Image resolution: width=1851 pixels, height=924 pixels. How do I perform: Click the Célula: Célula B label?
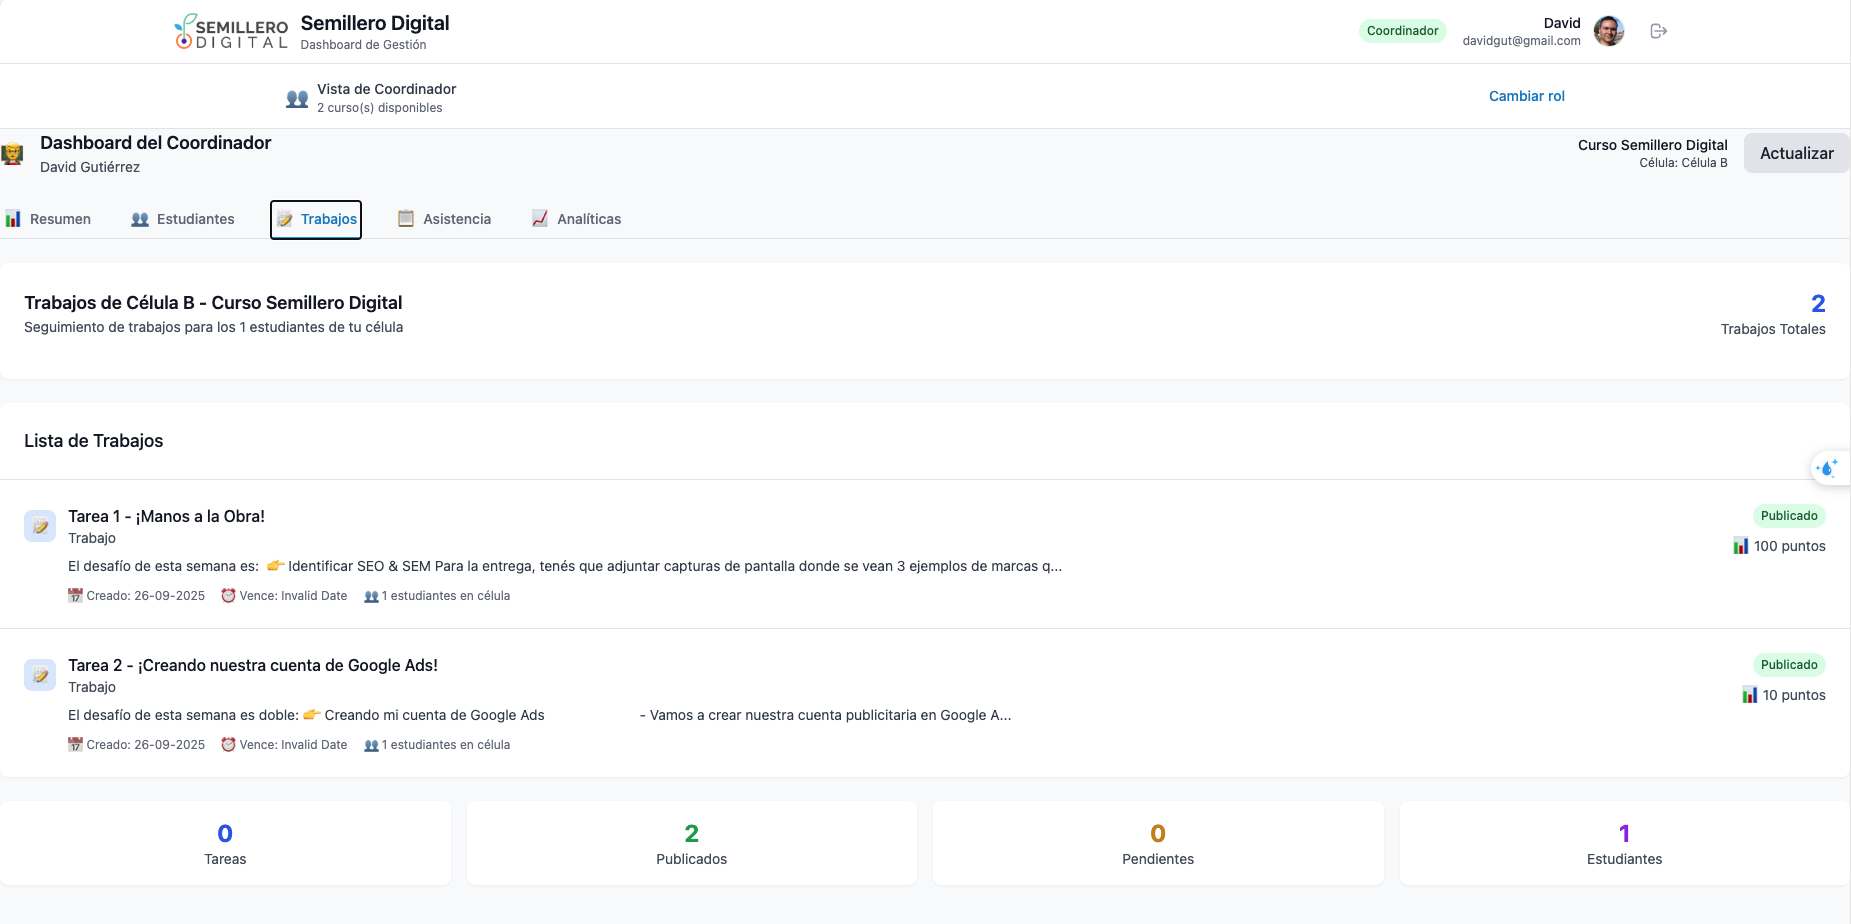pyautogui.click(x=1684, y=163)
